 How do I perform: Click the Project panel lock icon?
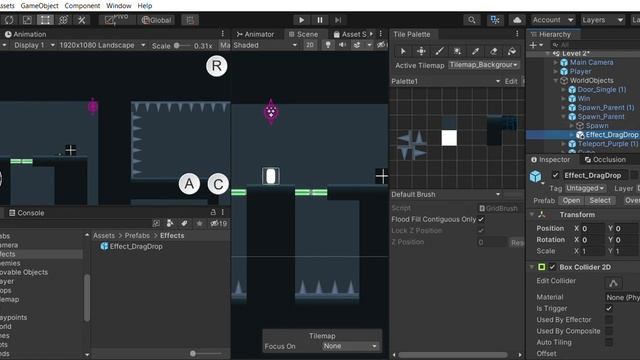(213, 212)
